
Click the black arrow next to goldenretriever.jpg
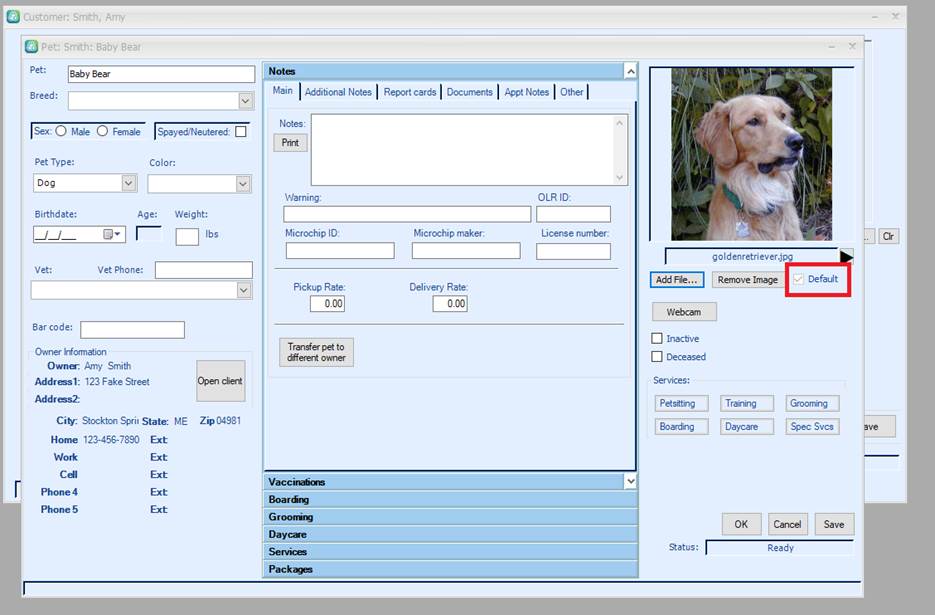[x=846, y=257]
